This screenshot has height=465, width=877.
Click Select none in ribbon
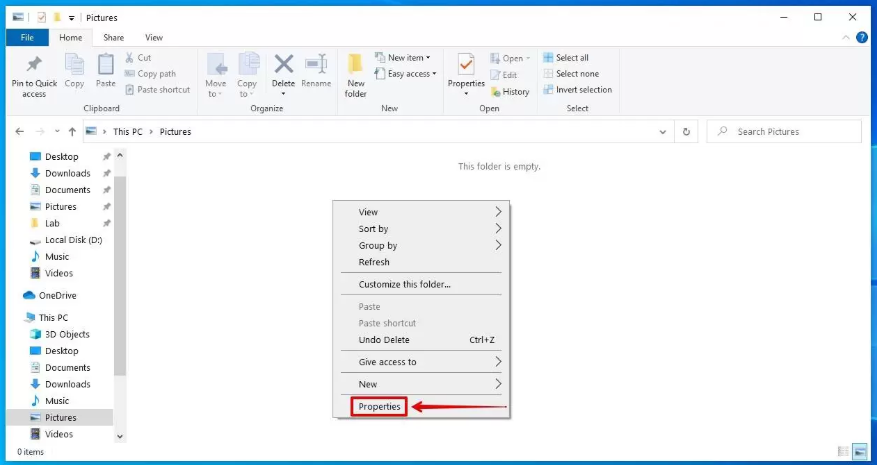(571, 74)
